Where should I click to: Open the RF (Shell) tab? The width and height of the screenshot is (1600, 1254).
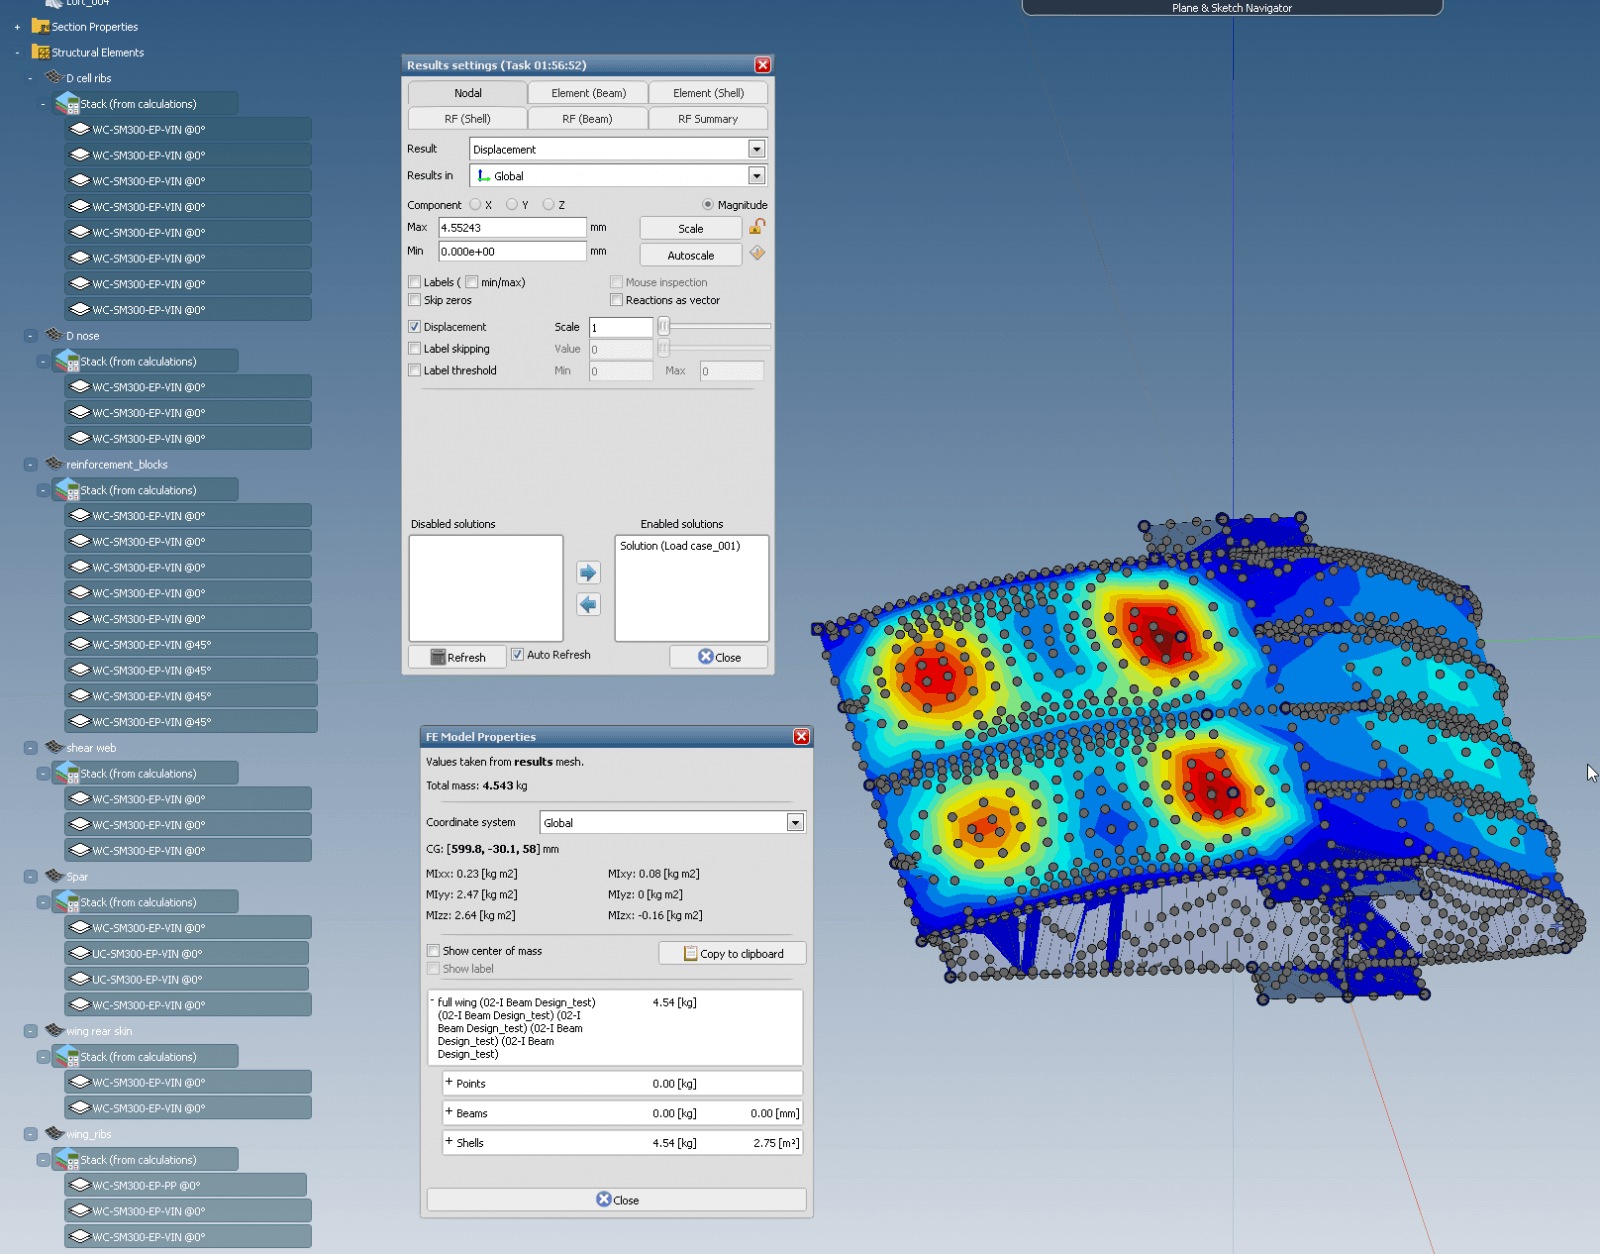point(467,119)
